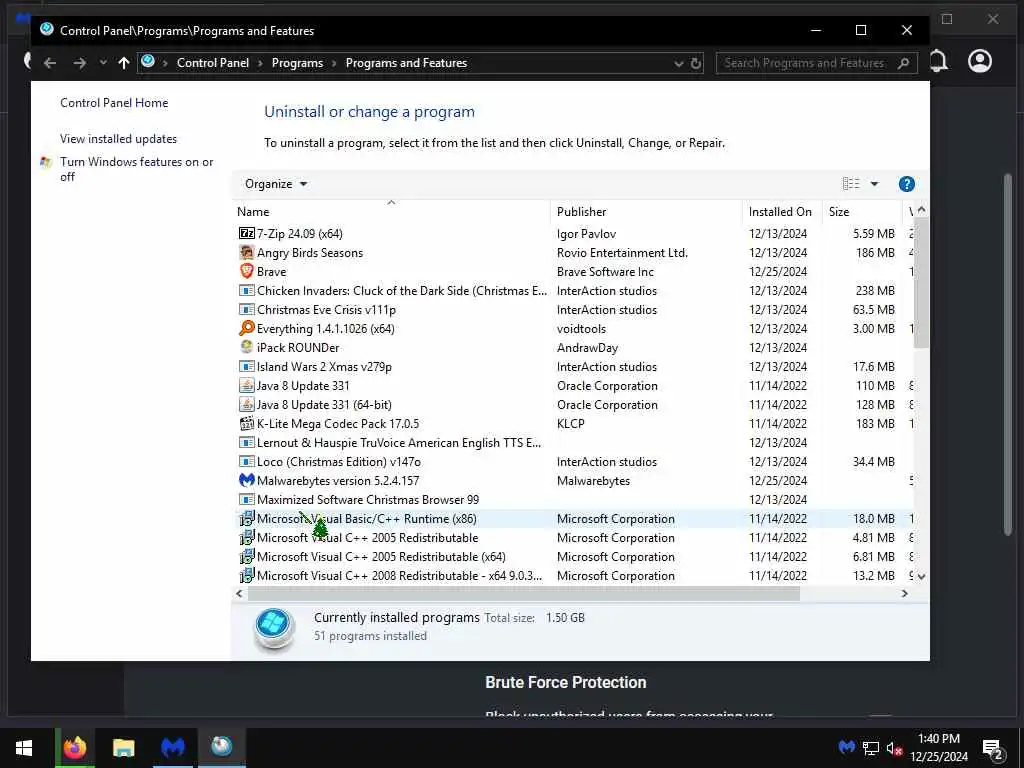Open File Explorer from the taskbar

point(123,748)
